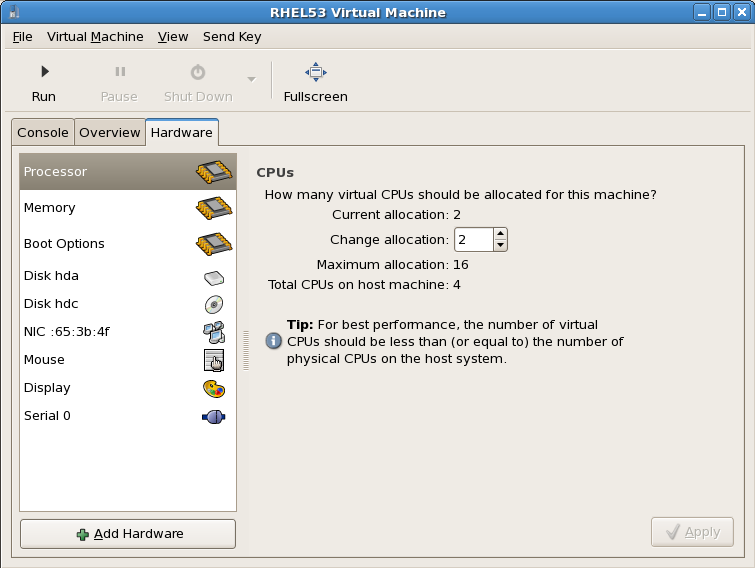Click the Fullscreen toolbar icon
Viewport: 755px width, 568px height.
[315, 72]
